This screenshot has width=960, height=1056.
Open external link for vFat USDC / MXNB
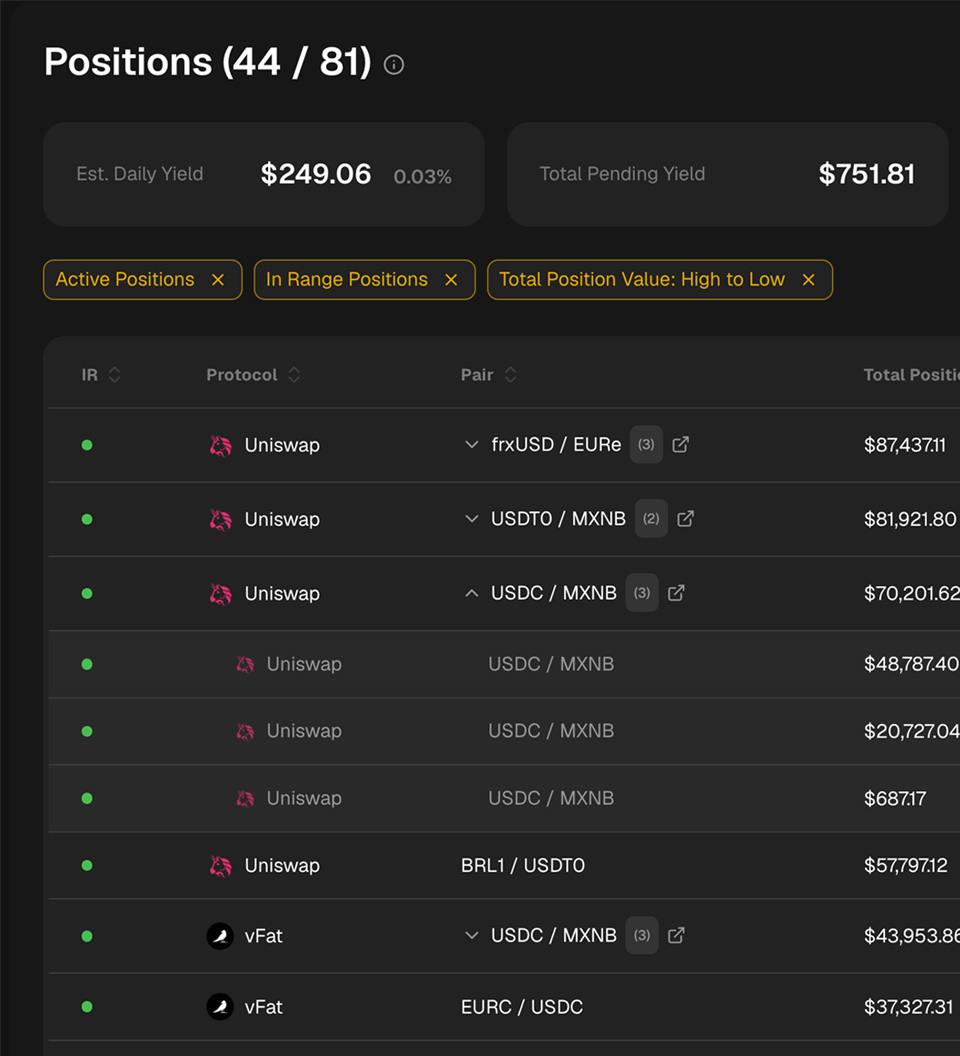point(676,935)
